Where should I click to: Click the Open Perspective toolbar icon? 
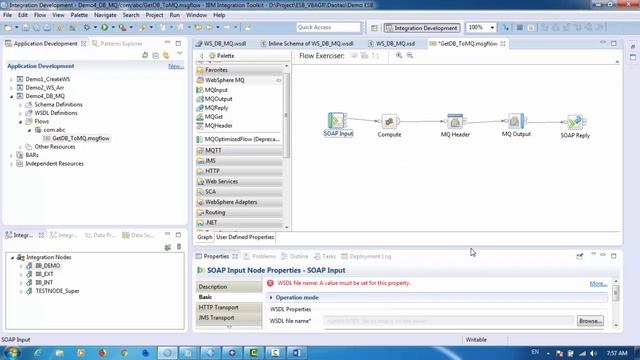pos(374,28)
